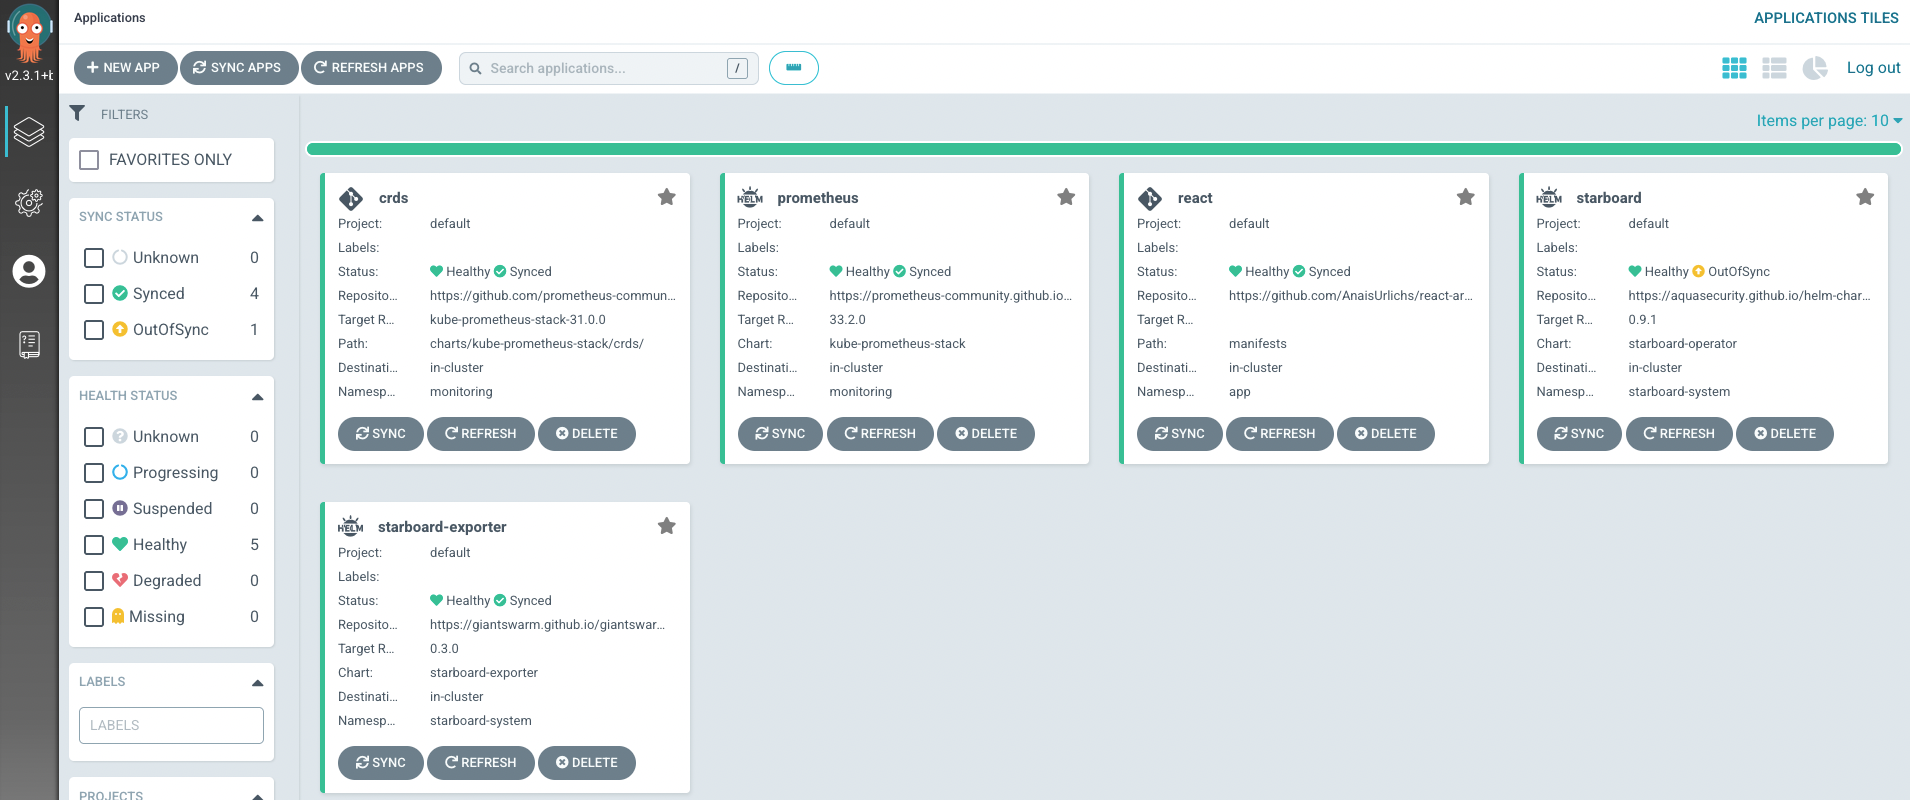Open Settings gear icon in sidebar
Viewport: 1910px width, 800px height.
[x=29, y=203]
